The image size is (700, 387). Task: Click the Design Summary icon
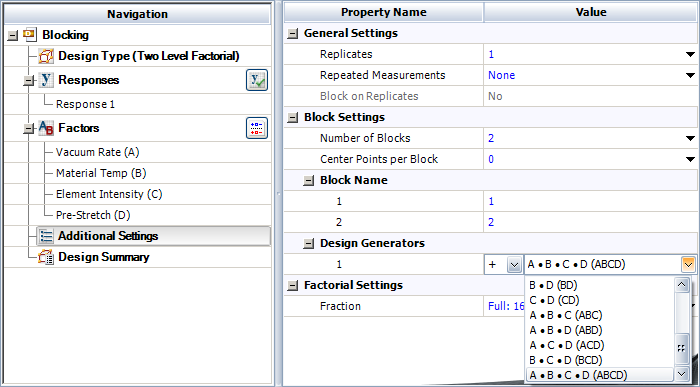coord(46,257)
